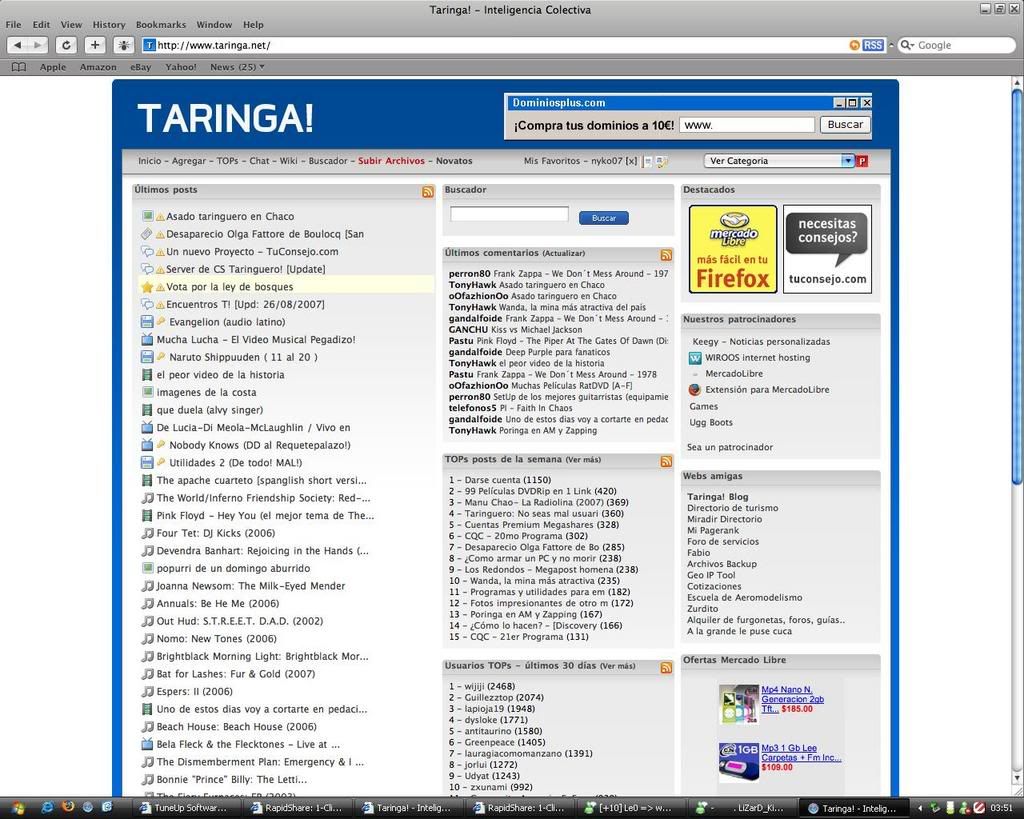Open the Edit menu
The image size is (1024, 819).
(x=41, y=25)
